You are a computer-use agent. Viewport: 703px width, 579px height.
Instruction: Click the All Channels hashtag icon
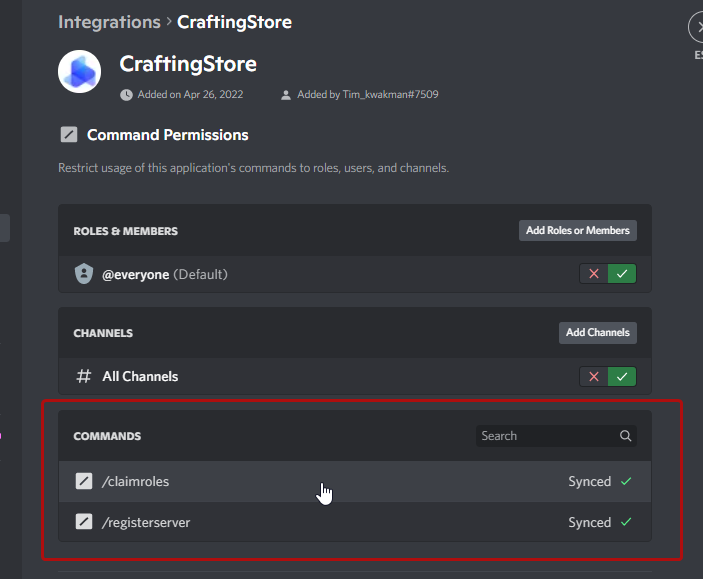point(84,377)
